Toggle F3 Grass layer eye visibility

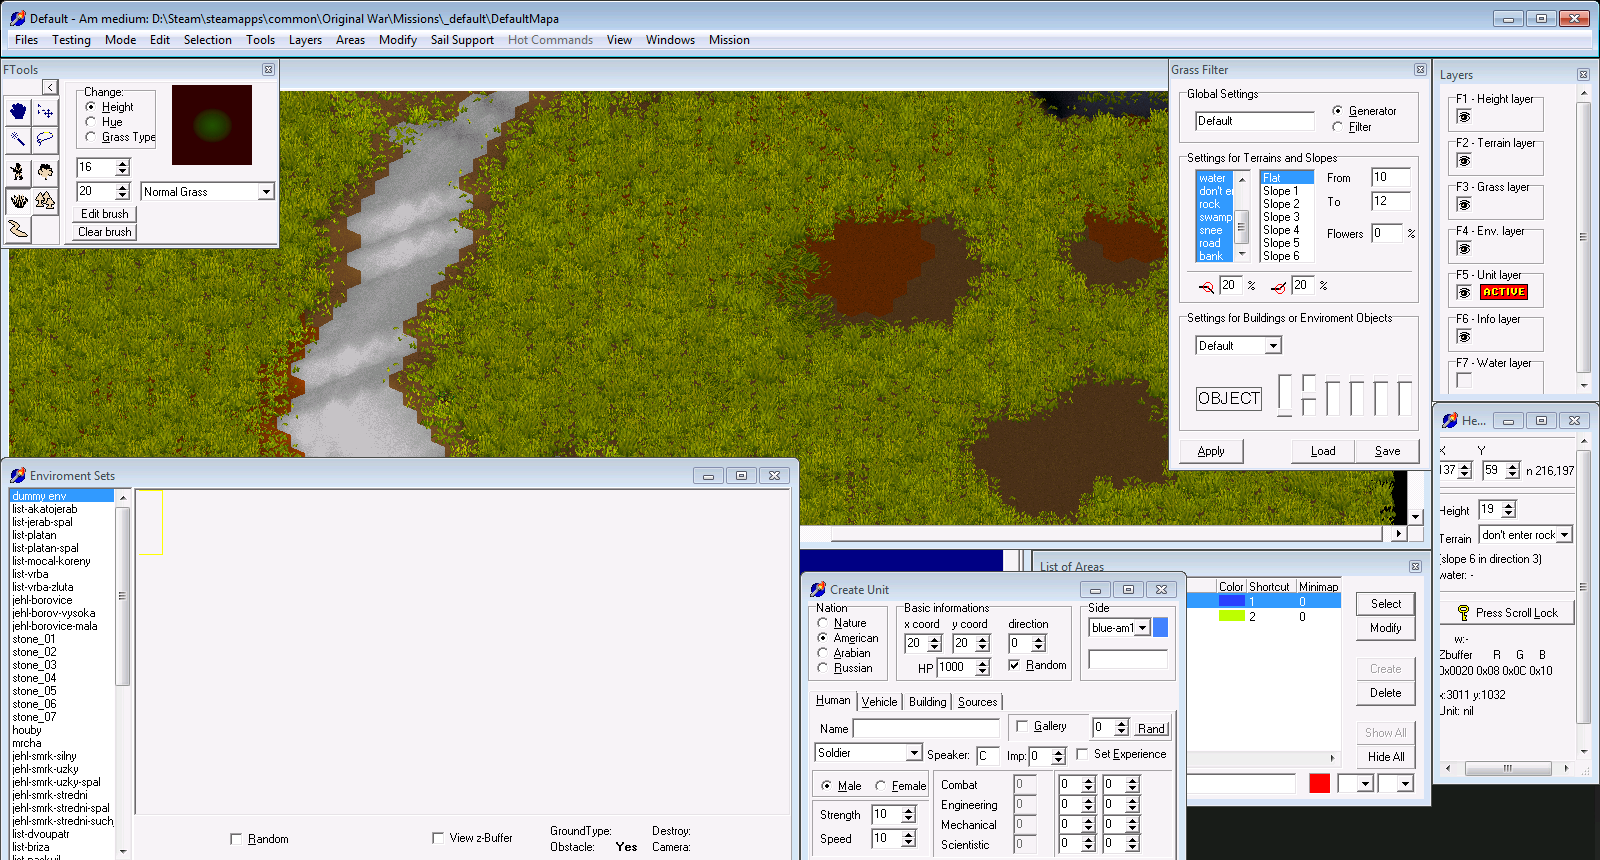click(1464, 205)
